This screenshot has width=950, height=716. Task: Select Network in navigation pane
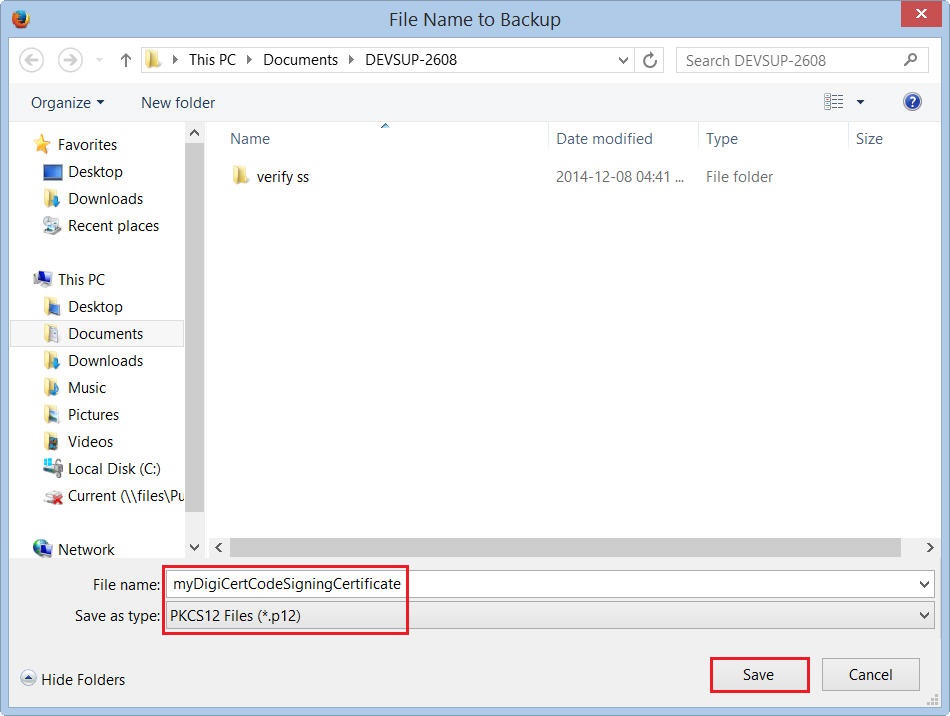tap(86, 550)
